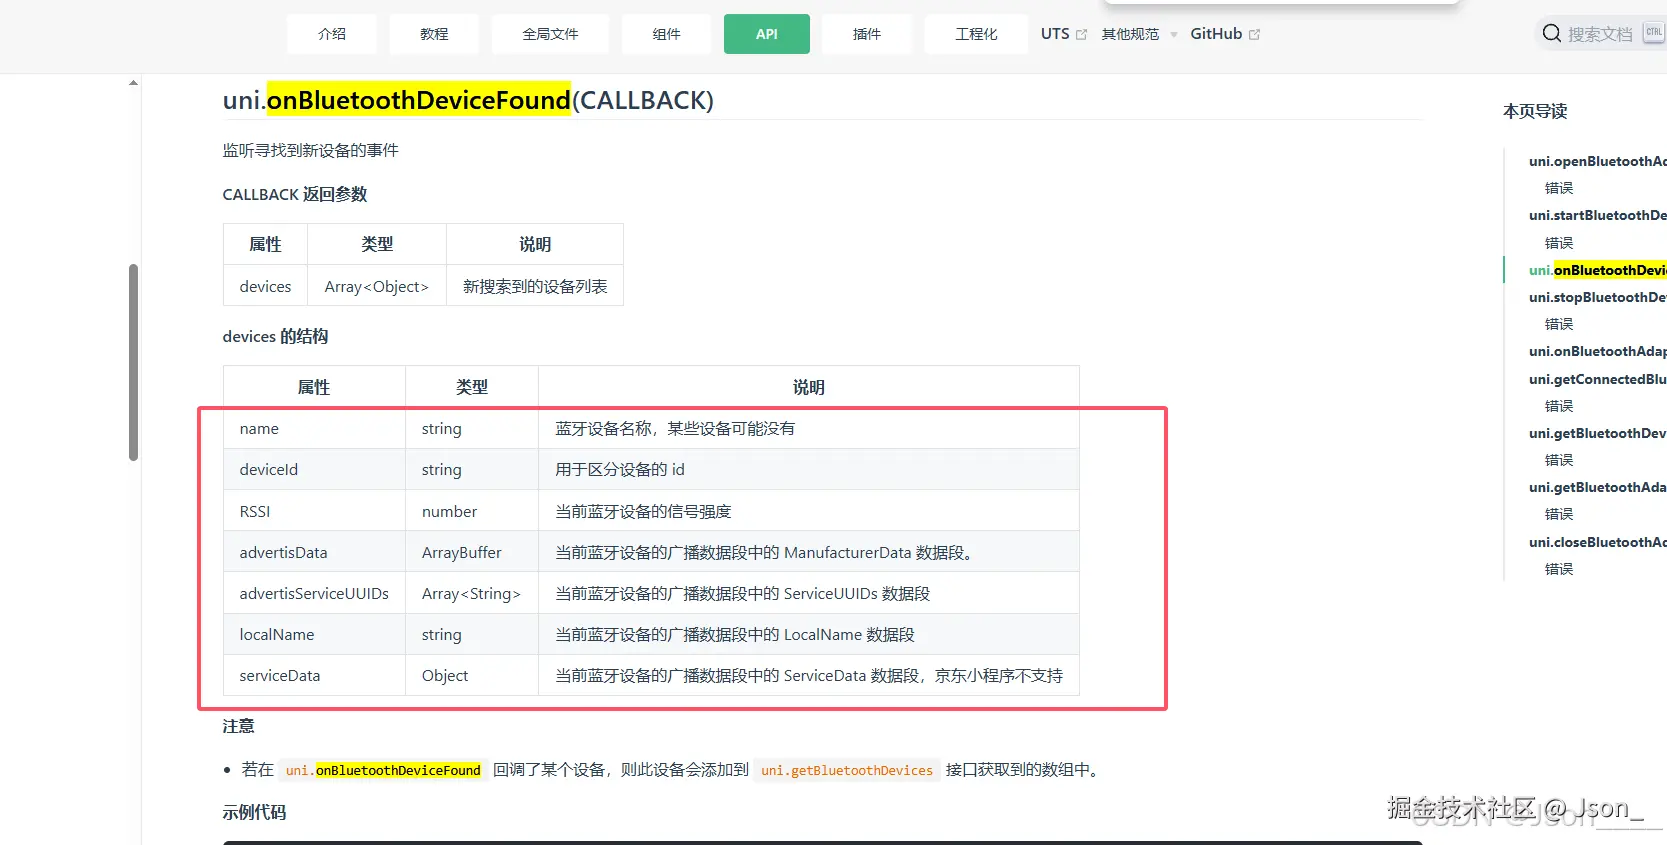Click the 其他规范 dropdown arrow
The image size is (1667, 845).
click(x=1174, y=35)
